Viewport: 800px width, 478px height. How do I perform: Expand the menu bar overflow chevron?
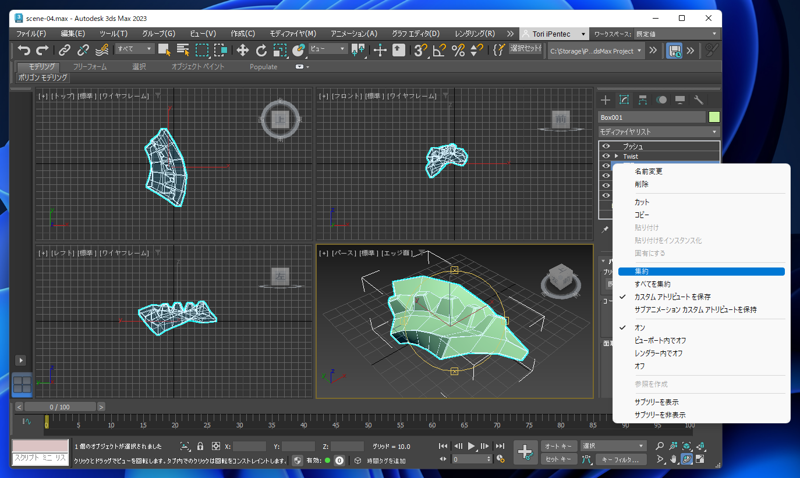click(510, 34)
